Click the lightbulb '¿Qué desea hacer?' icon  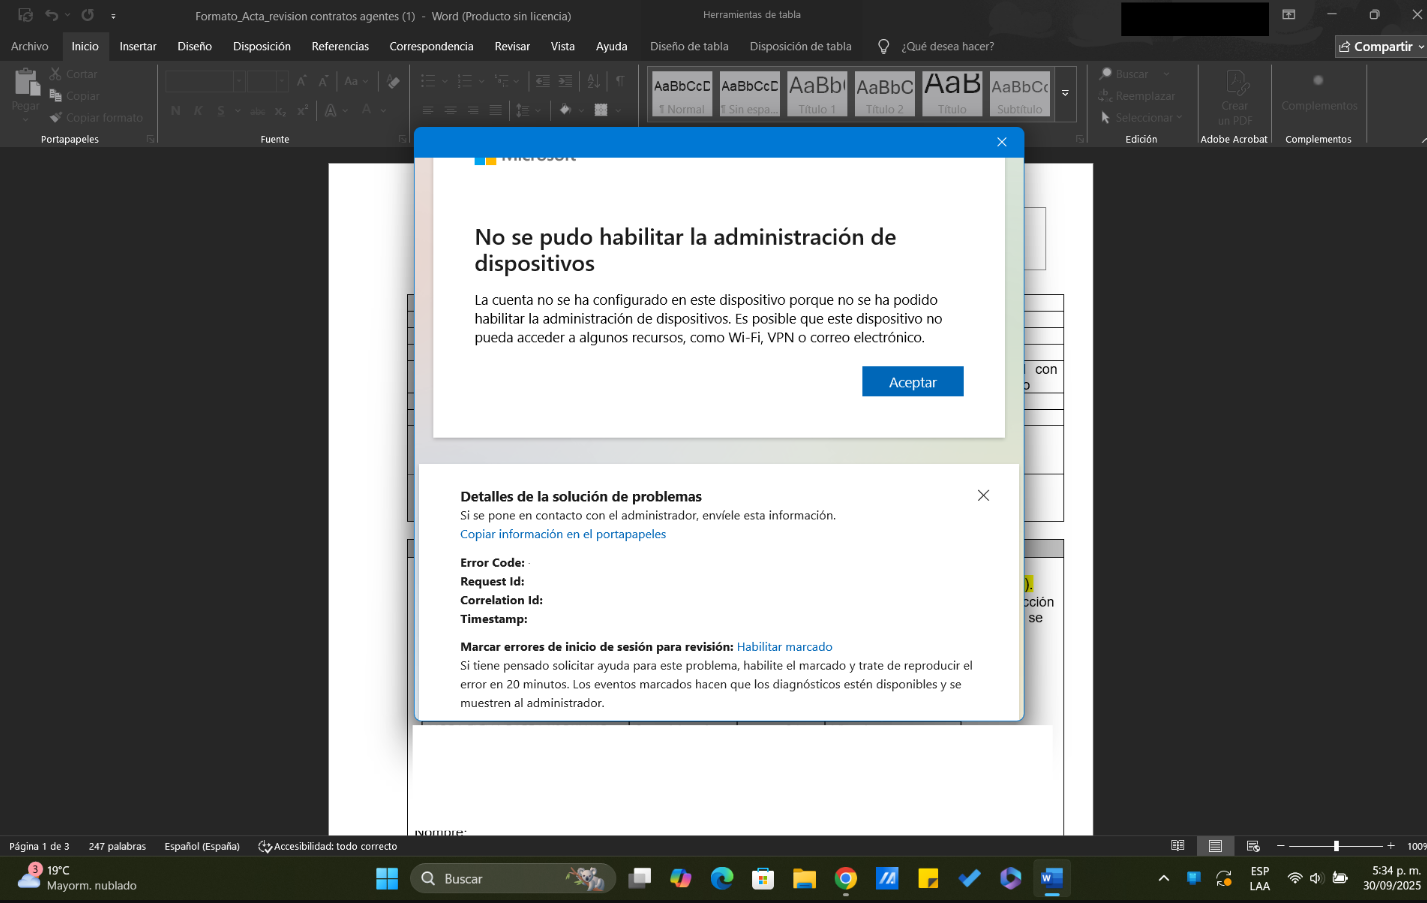(x=883, y=46)
